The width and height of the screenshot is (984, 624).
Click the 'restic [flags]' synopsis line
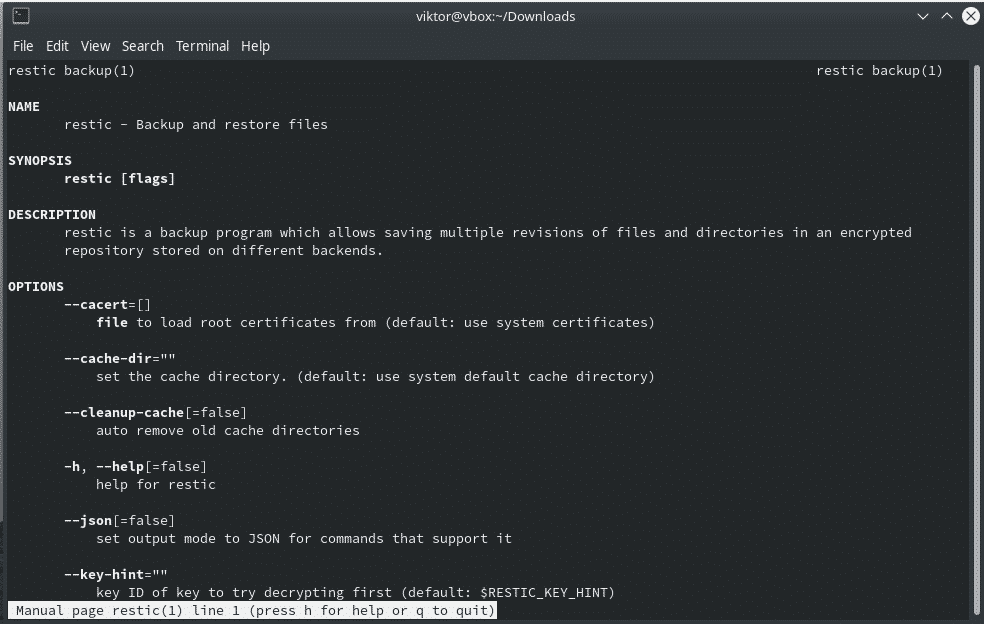click(x=119, y=179)
